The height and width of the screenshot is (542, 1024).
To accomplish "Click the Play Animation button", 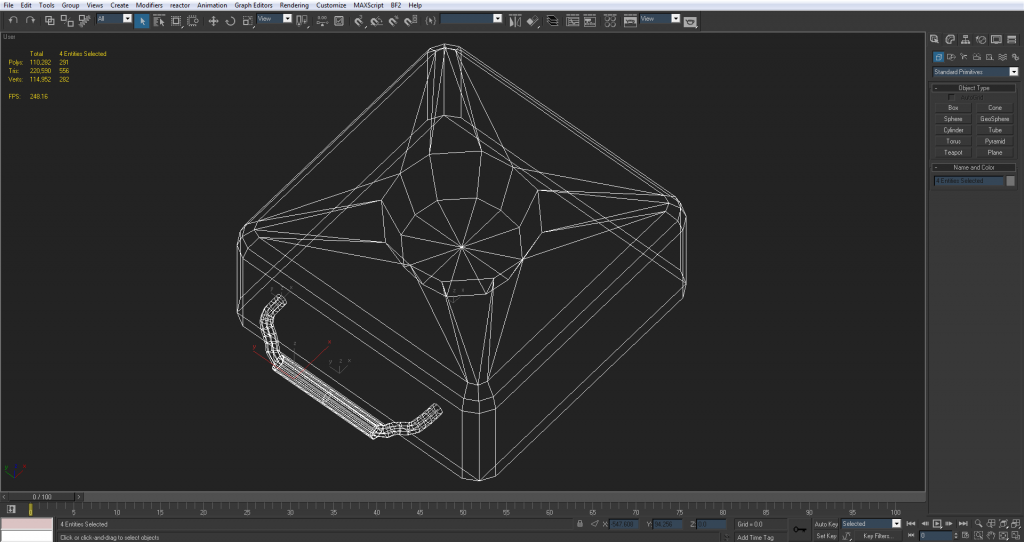I will 936,523.
